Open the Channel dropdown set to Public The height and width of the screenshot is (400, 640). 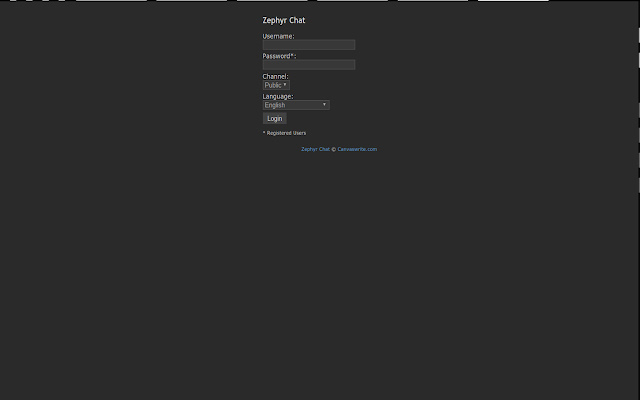point(276,85)
